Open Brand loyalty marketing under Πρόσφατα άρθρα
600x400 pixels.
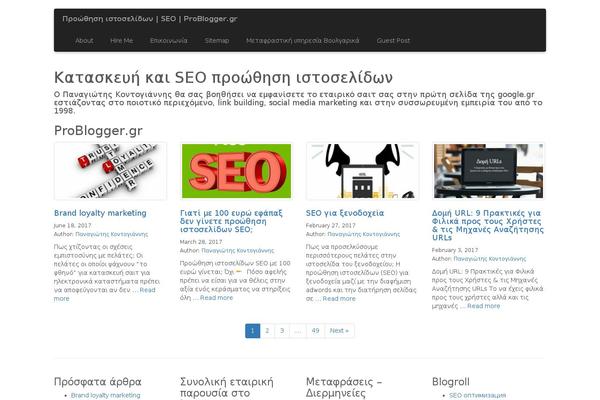tap(106, 395)
